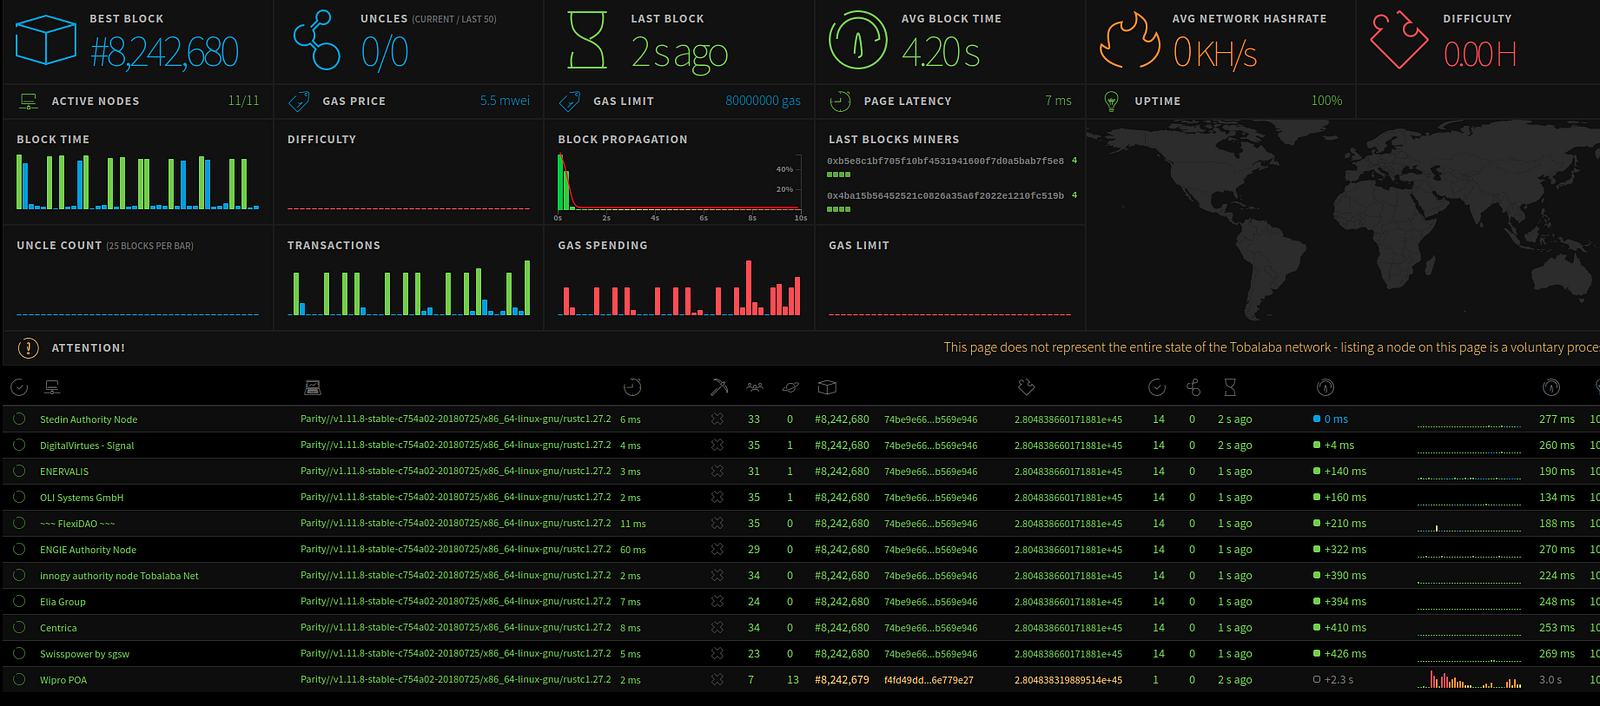Sort by pending transactions planet icon

pyautogui.click(x=790, y=387)
